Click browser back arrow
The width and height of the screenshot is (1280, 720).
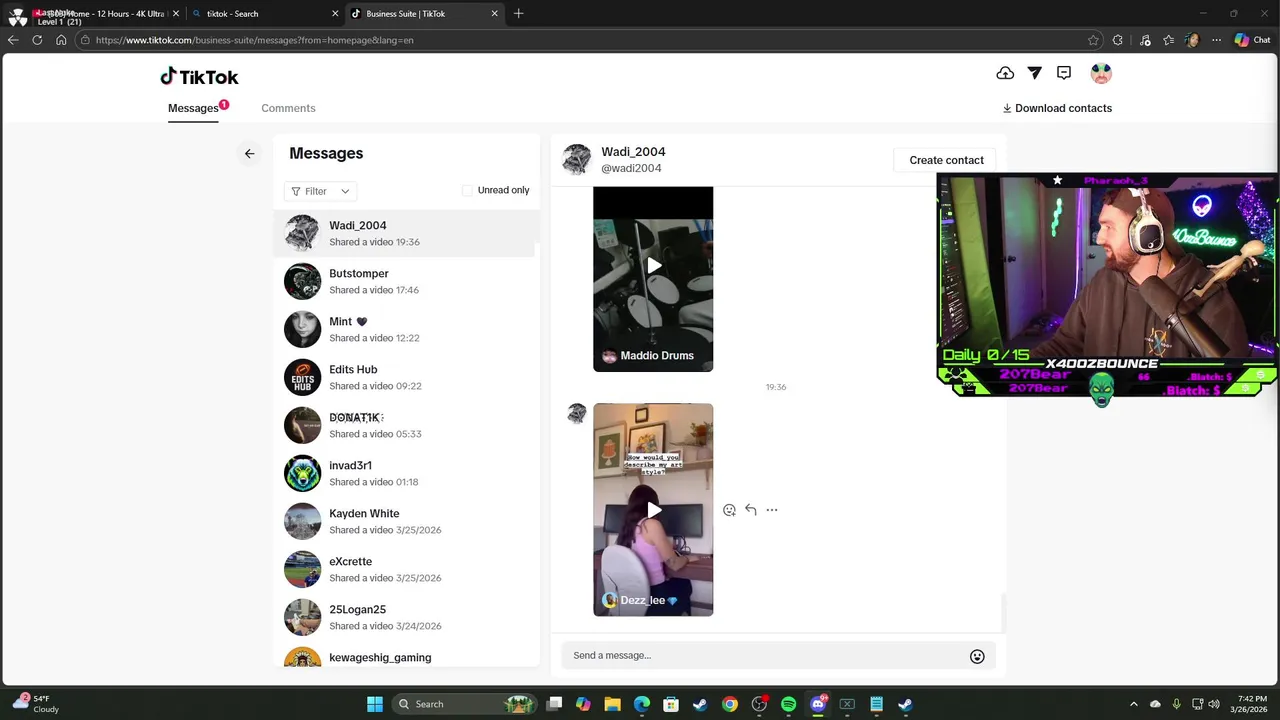pos(13,40)
